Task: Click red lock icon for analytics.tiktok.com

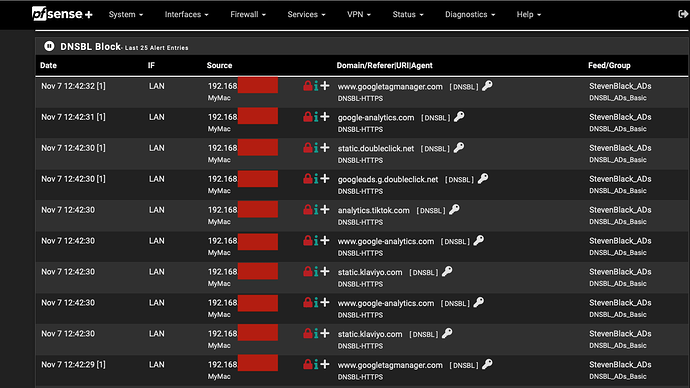Action: [x=308, y=210]
